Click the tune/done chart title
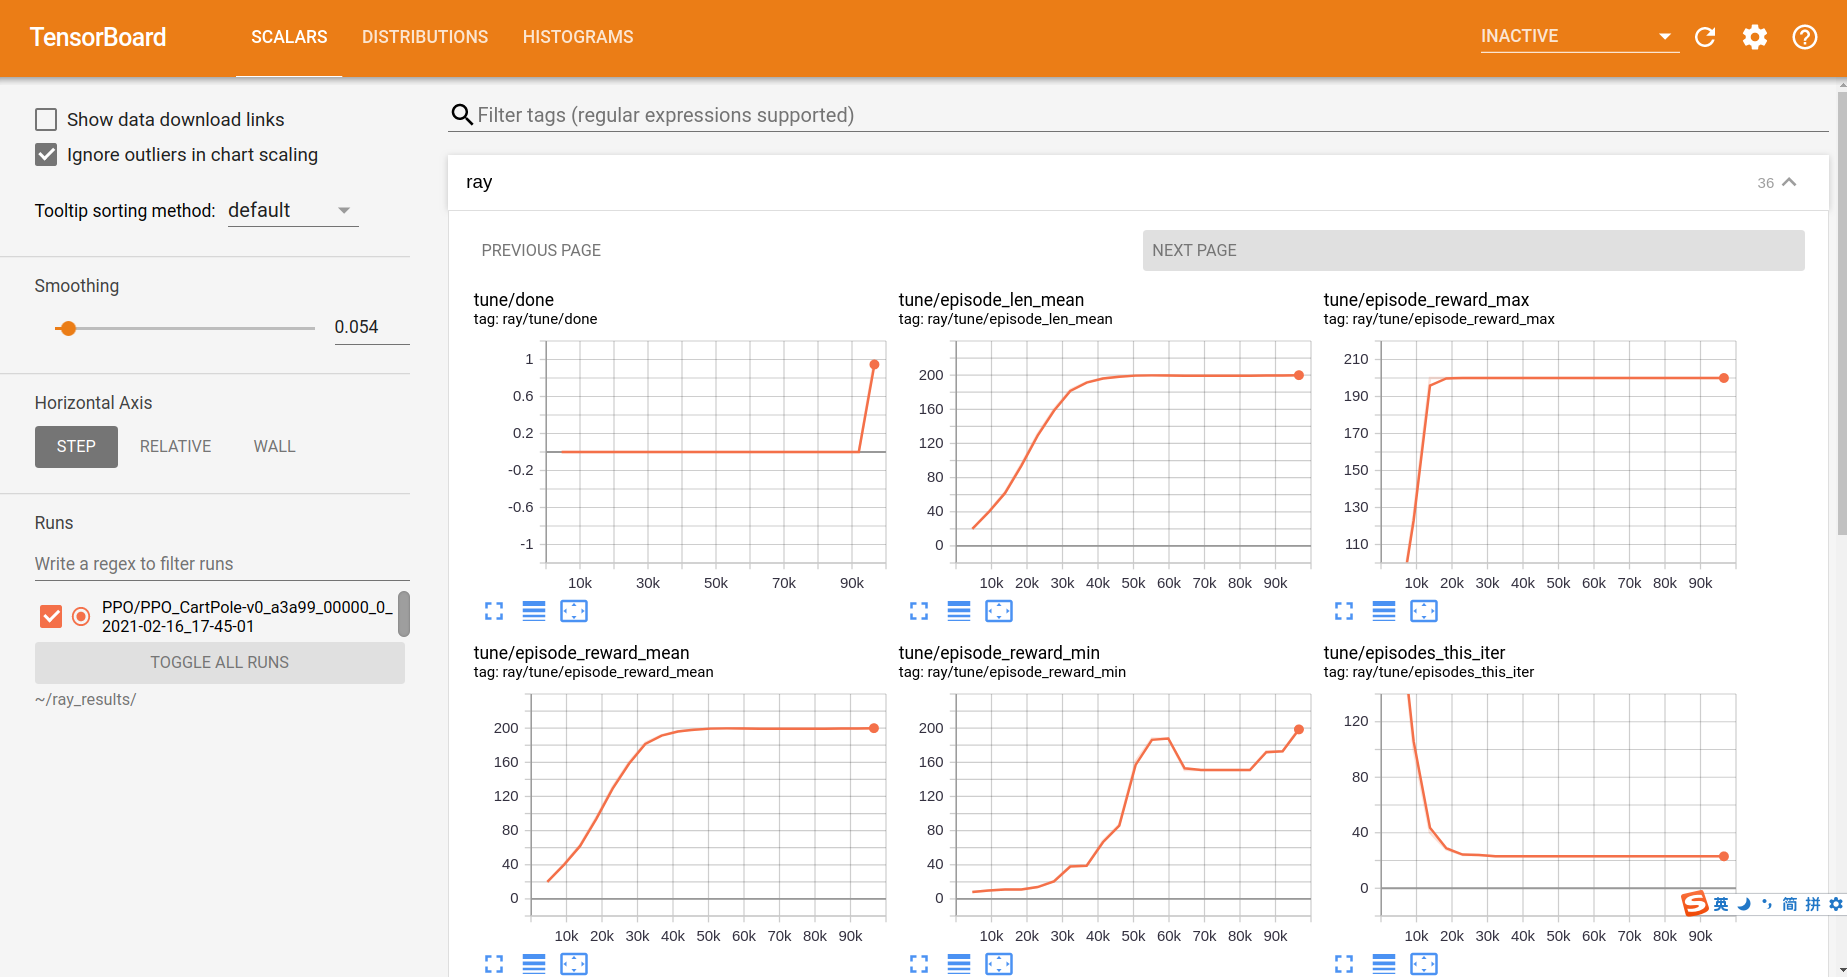 (514, 300)
